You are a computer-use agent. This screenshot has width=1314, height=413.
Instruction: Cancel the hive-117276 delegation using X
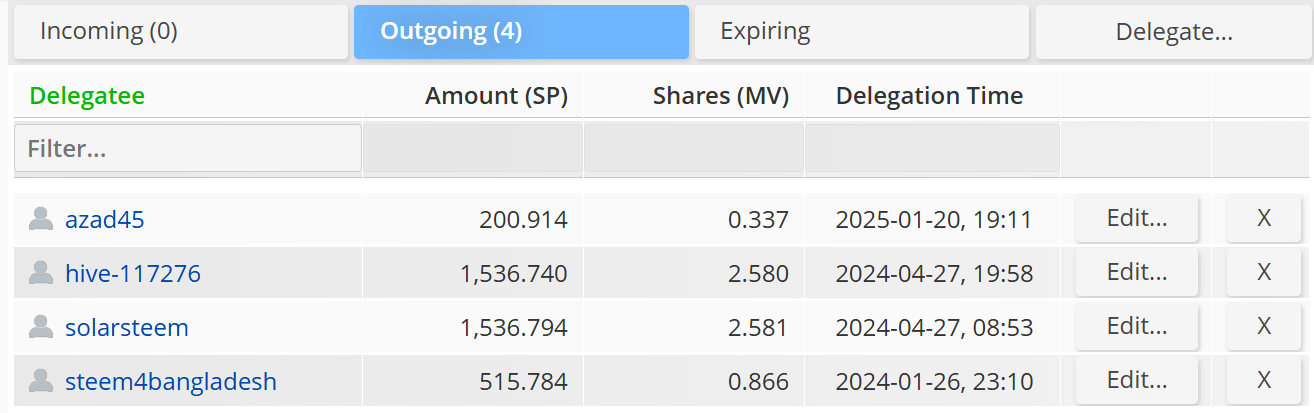point(1263,273)
